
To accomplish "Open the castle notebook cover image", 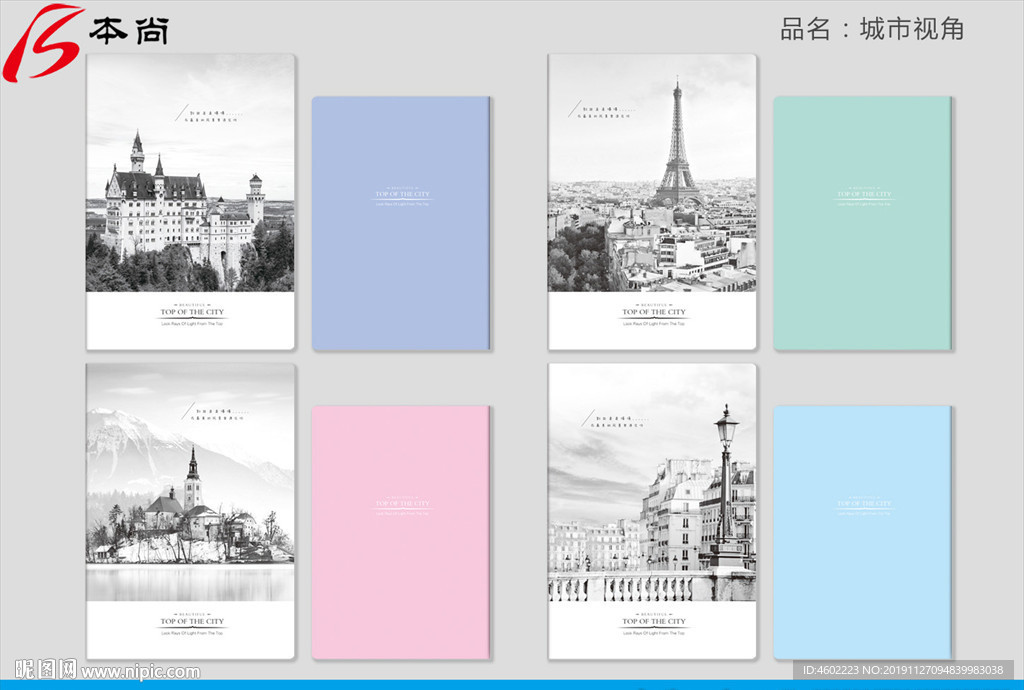I will [x=190, y=201].
